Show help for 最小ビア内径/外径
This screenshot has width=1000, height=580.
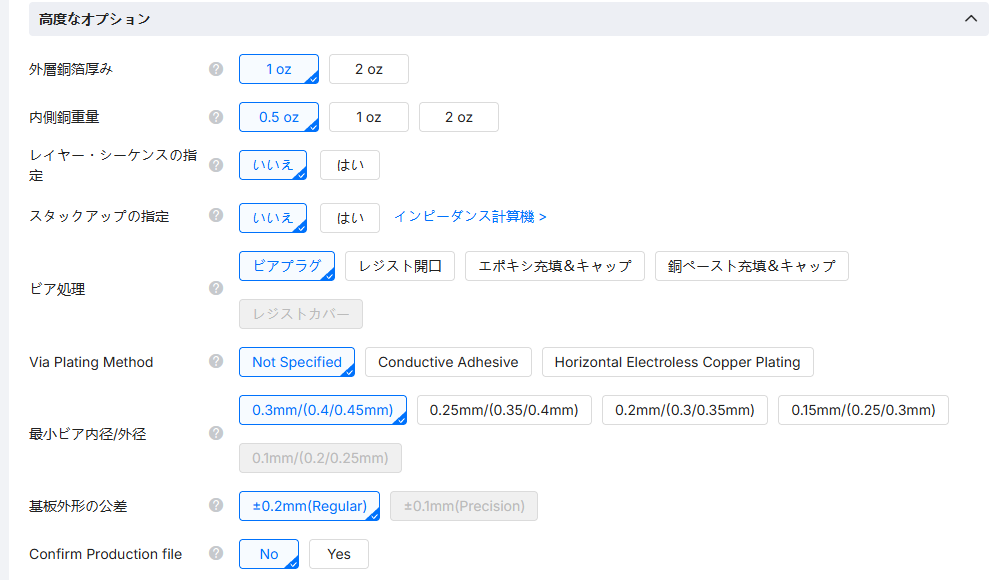point(216,433)
